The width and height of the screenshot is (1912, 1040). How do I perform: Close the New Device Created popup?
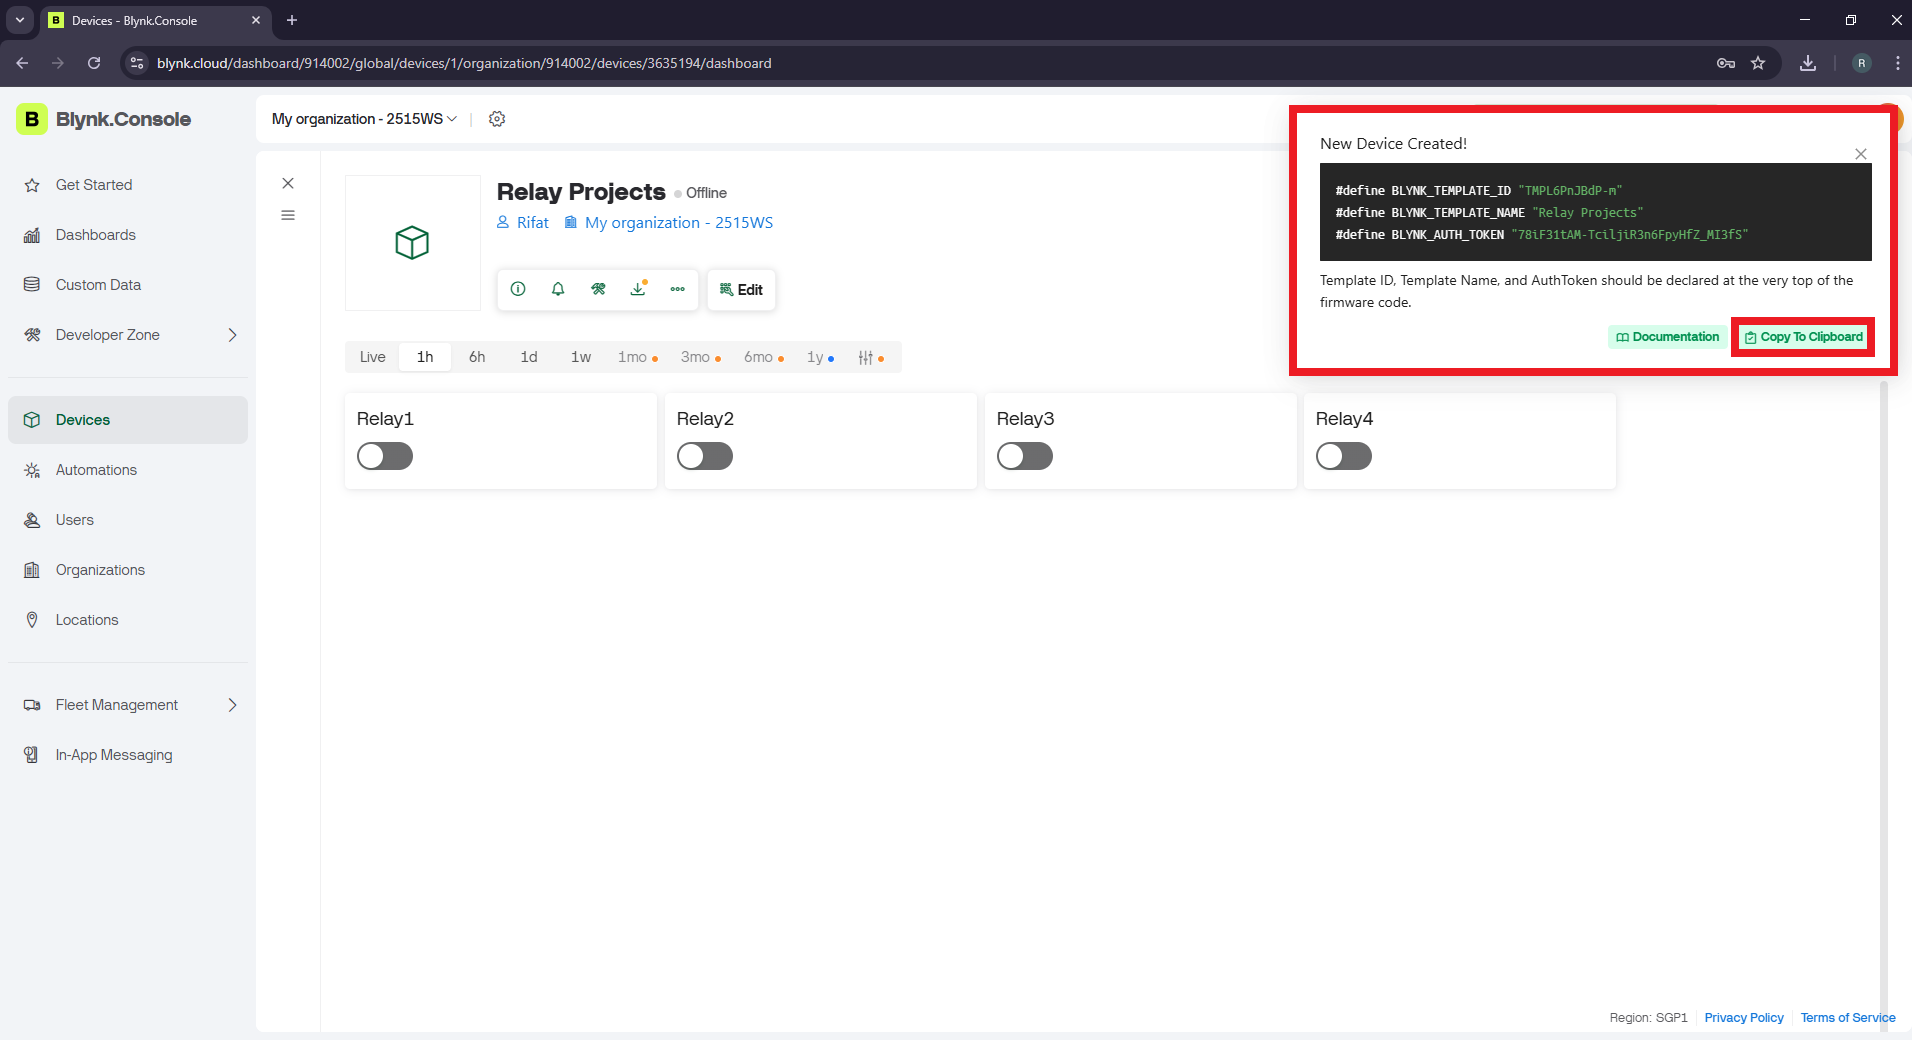click(x=1860, y=154)
